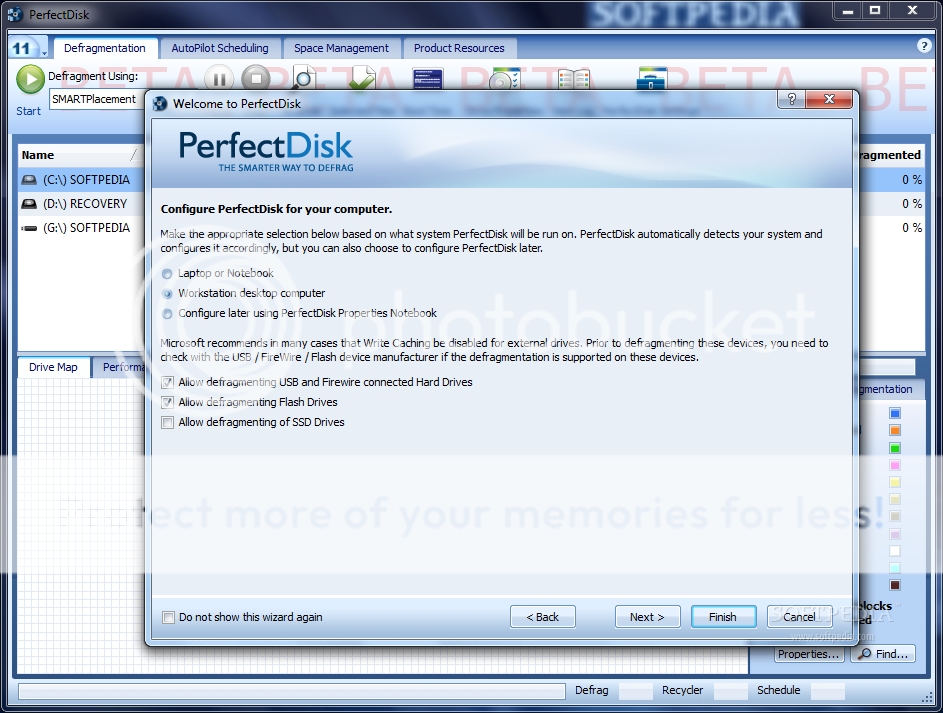Switch to the AutoPilot Scheduling tab
This screenshot has height=713, width=943.
pos(220,47)
